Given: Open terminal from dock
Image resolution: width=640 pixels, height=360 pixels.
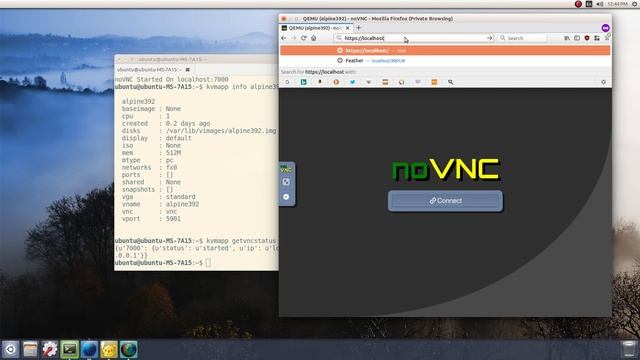Looking at the screenshot, I should 69,349.
